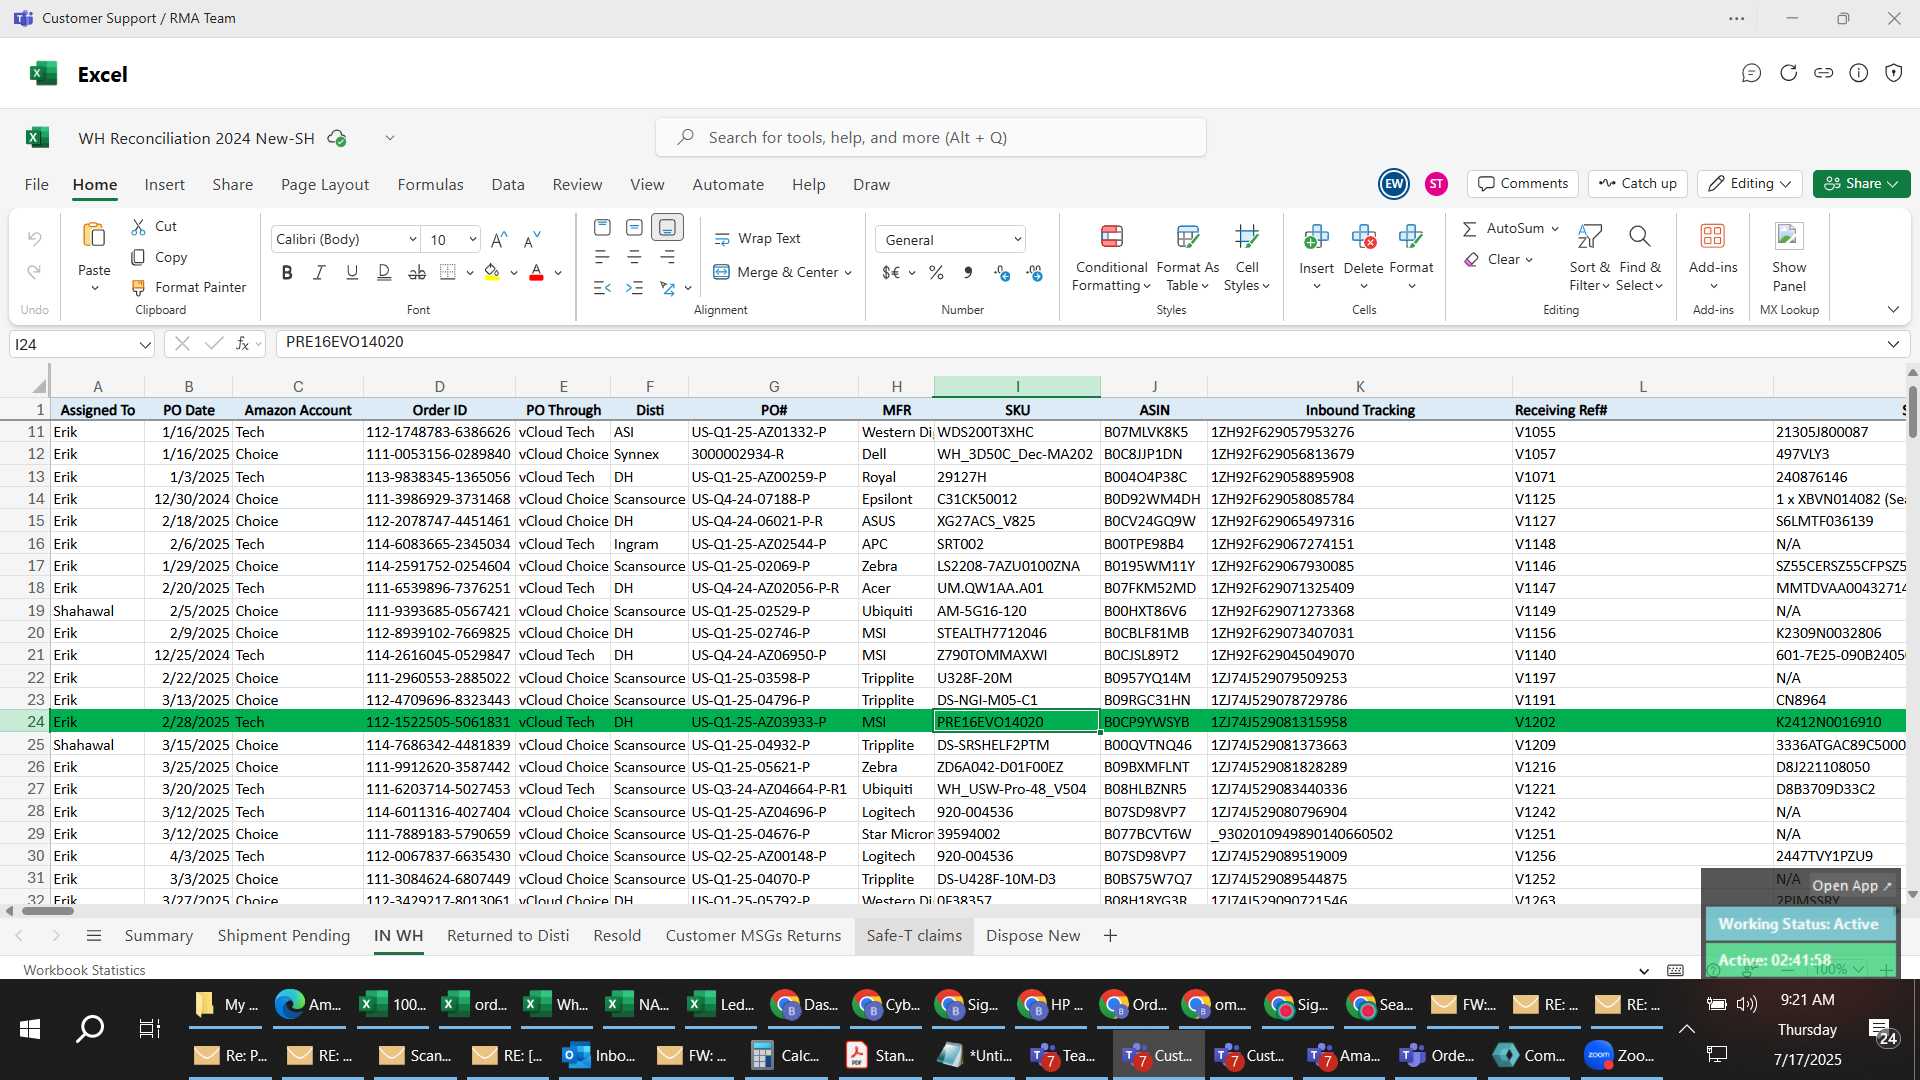Viewport: 1920px width, 1080px height.
Task: Click the Copy icon
Action: (138, 257)
